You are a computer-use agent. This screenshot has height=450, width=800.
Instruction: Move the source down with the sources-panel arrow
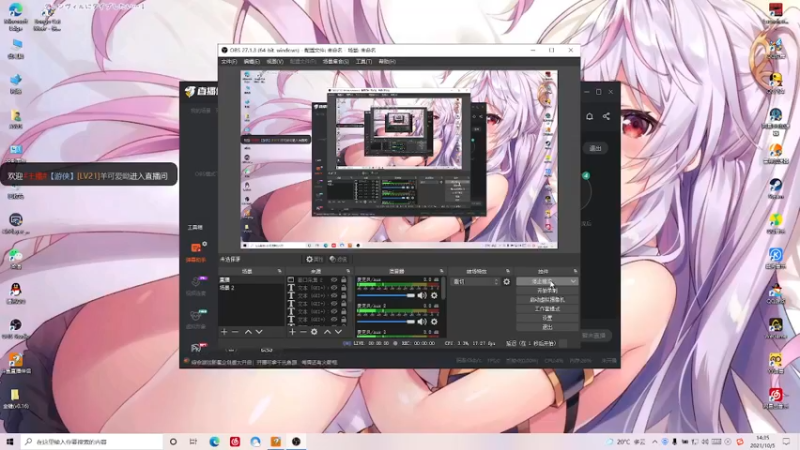[x=338, y=332]
